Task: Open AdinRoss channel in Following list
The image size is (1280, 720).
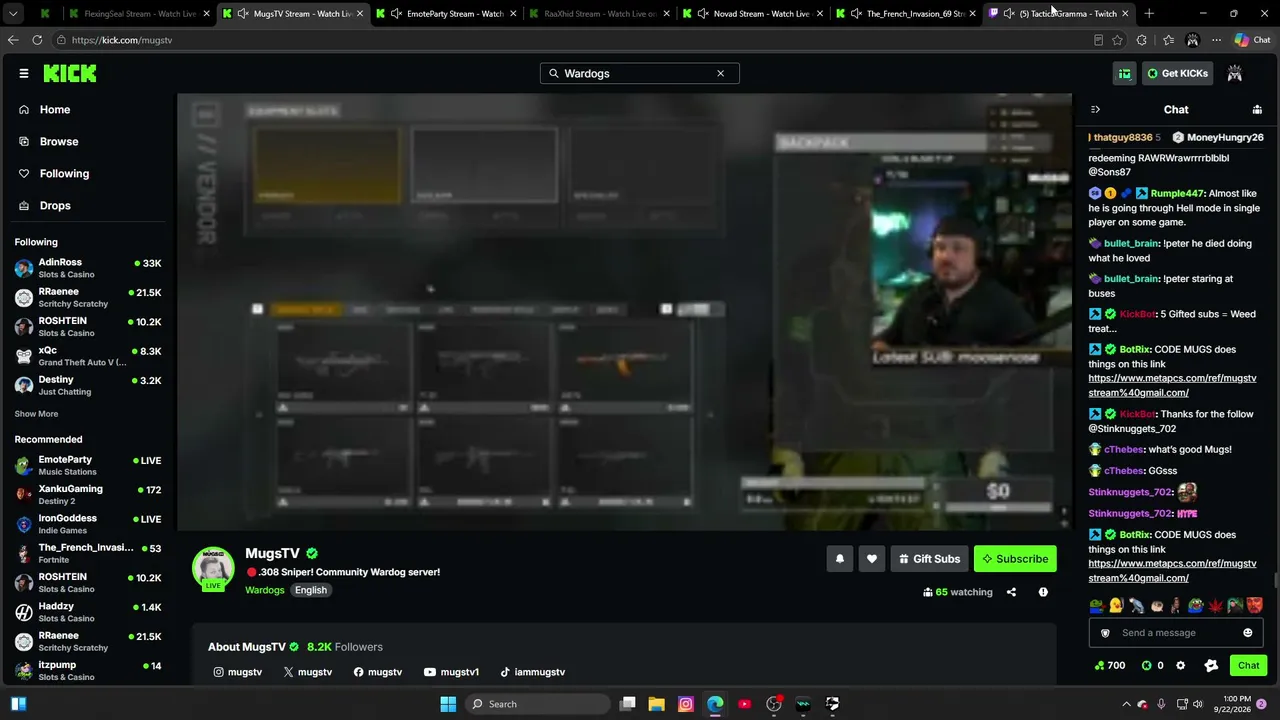Action: point(88,268)
